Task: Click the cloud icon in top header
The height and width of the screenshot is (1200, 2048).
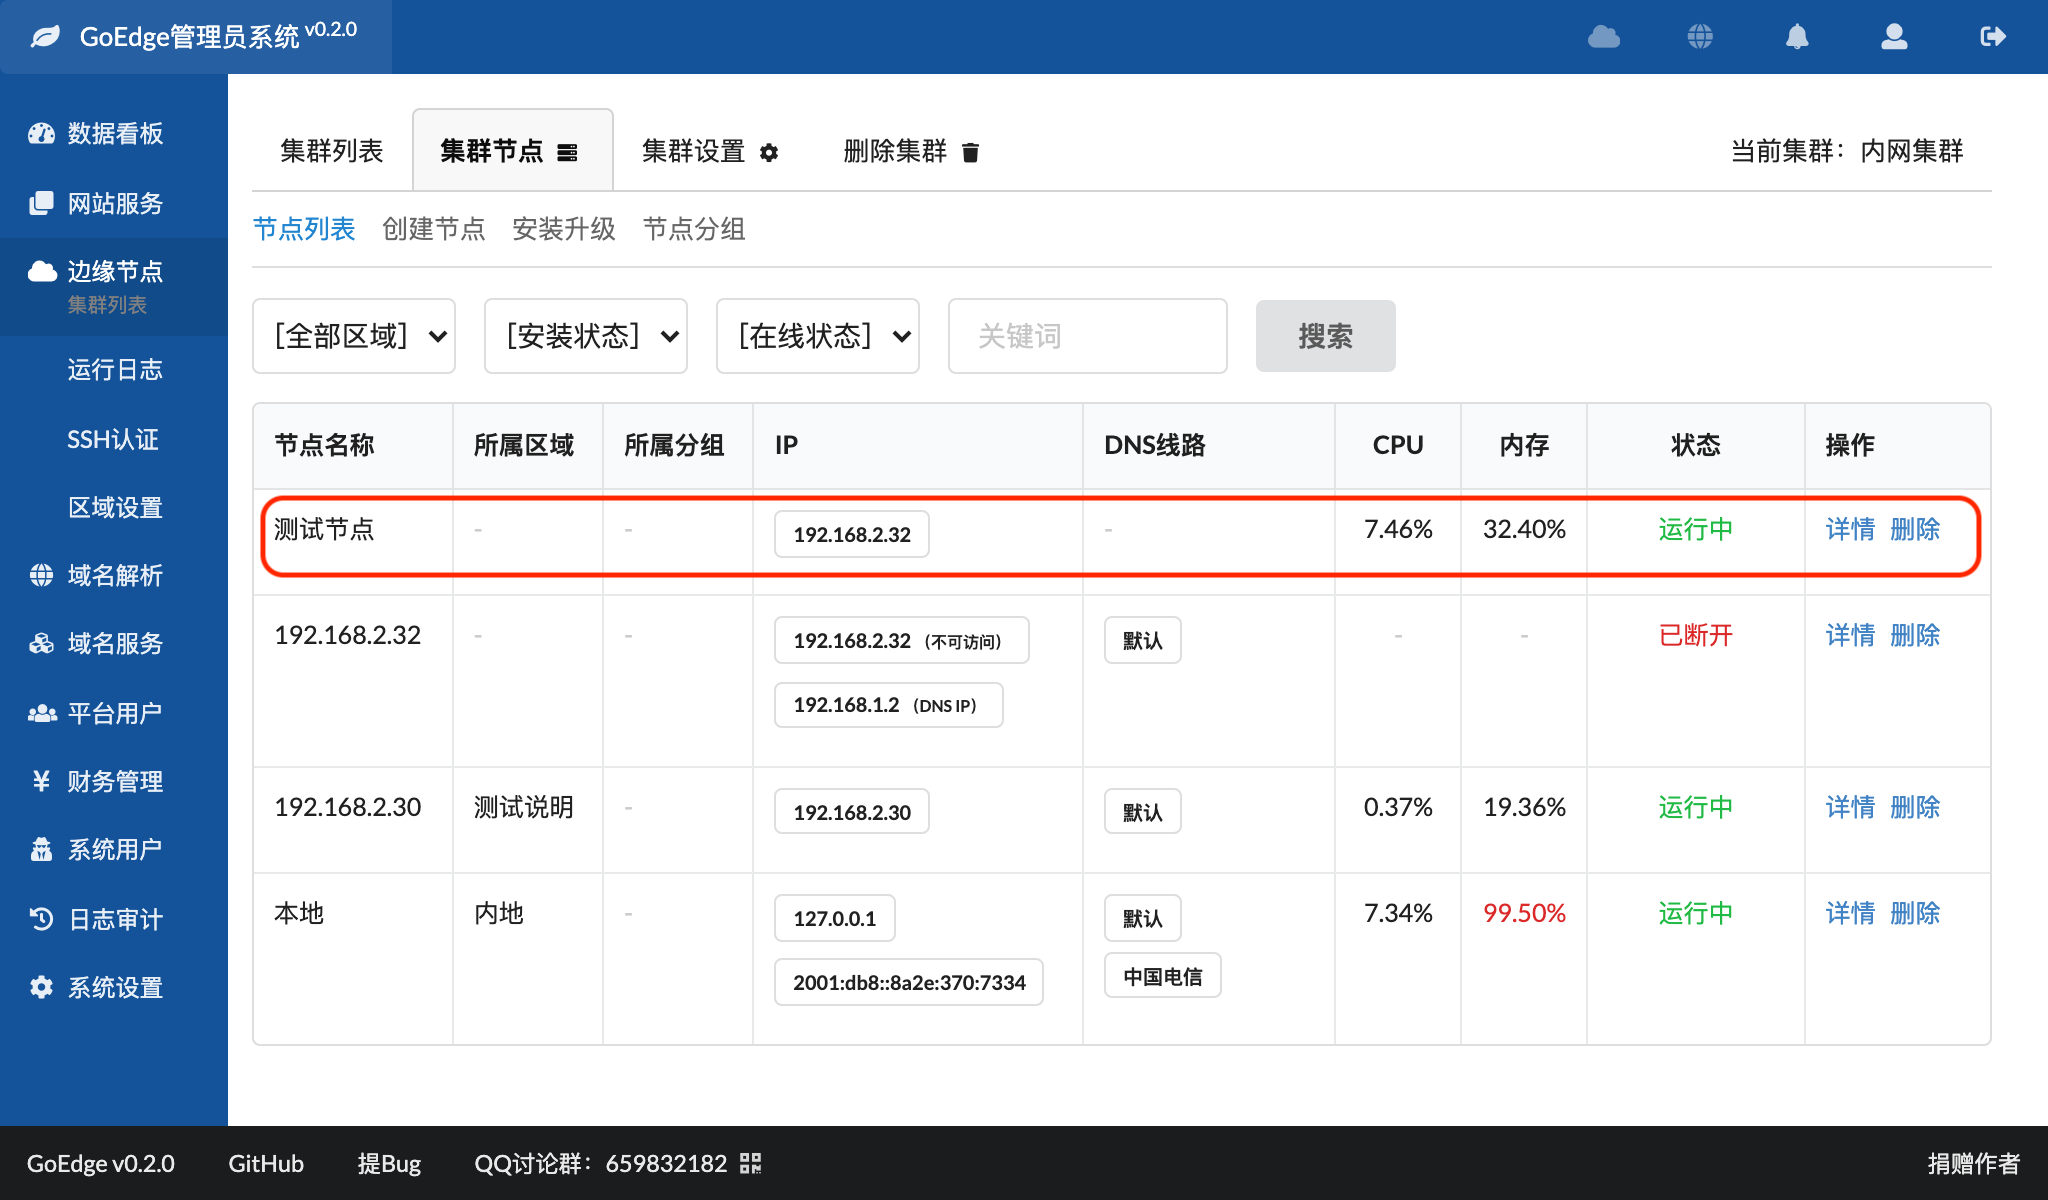Action: coord(1604,37)
